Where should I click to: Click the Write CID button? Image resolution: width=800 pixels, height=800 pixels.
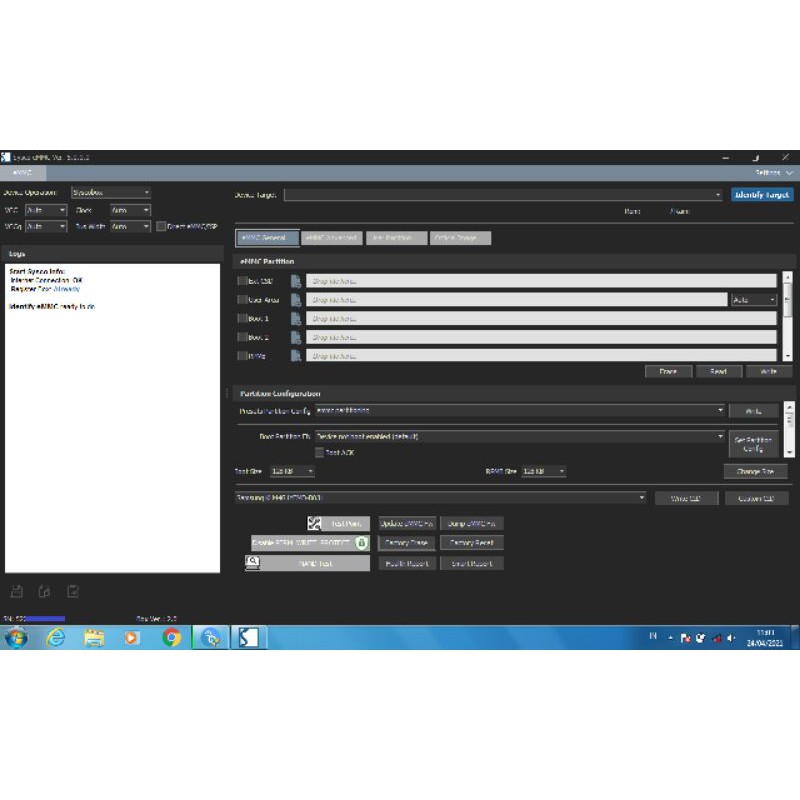click(x=686, y=498)
